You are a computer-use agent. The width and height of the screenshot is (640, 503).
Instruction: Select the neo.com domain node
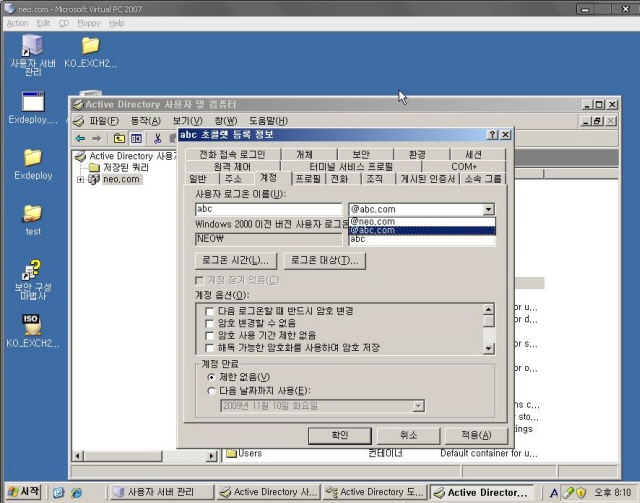[121, 179]
